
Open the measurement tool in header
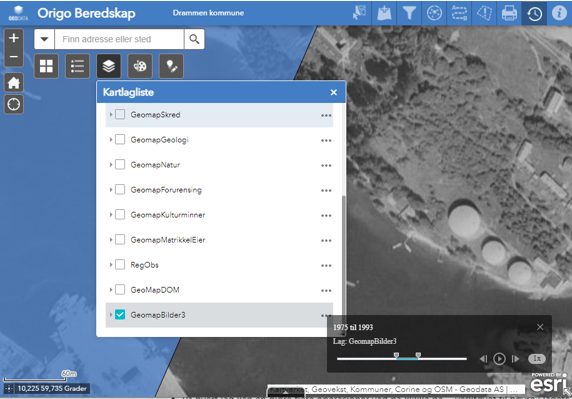pyautogui.click(x=459, y=13)
